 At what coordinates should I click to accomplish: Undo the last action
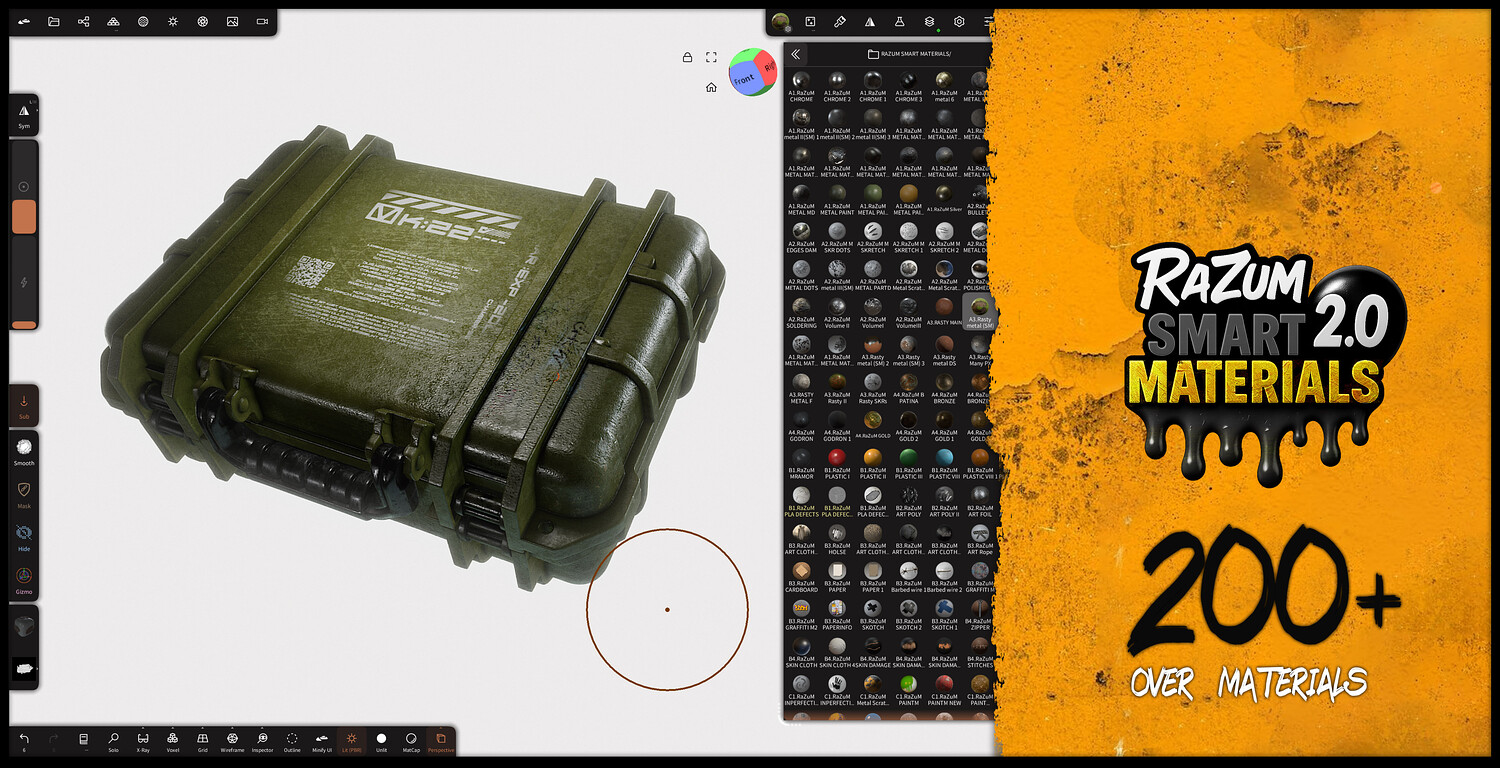coord(24,740)
